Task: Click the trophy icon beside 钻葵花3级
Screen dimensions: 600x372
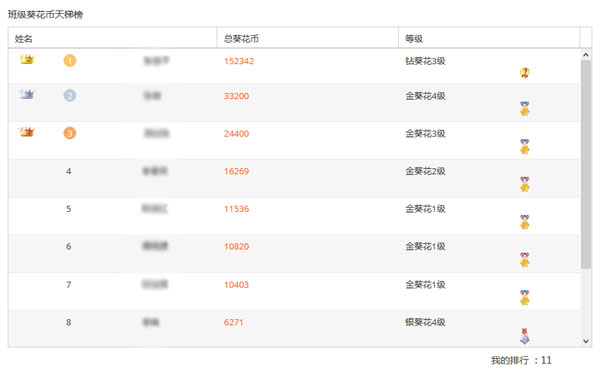Action: (x=525, y=73)
